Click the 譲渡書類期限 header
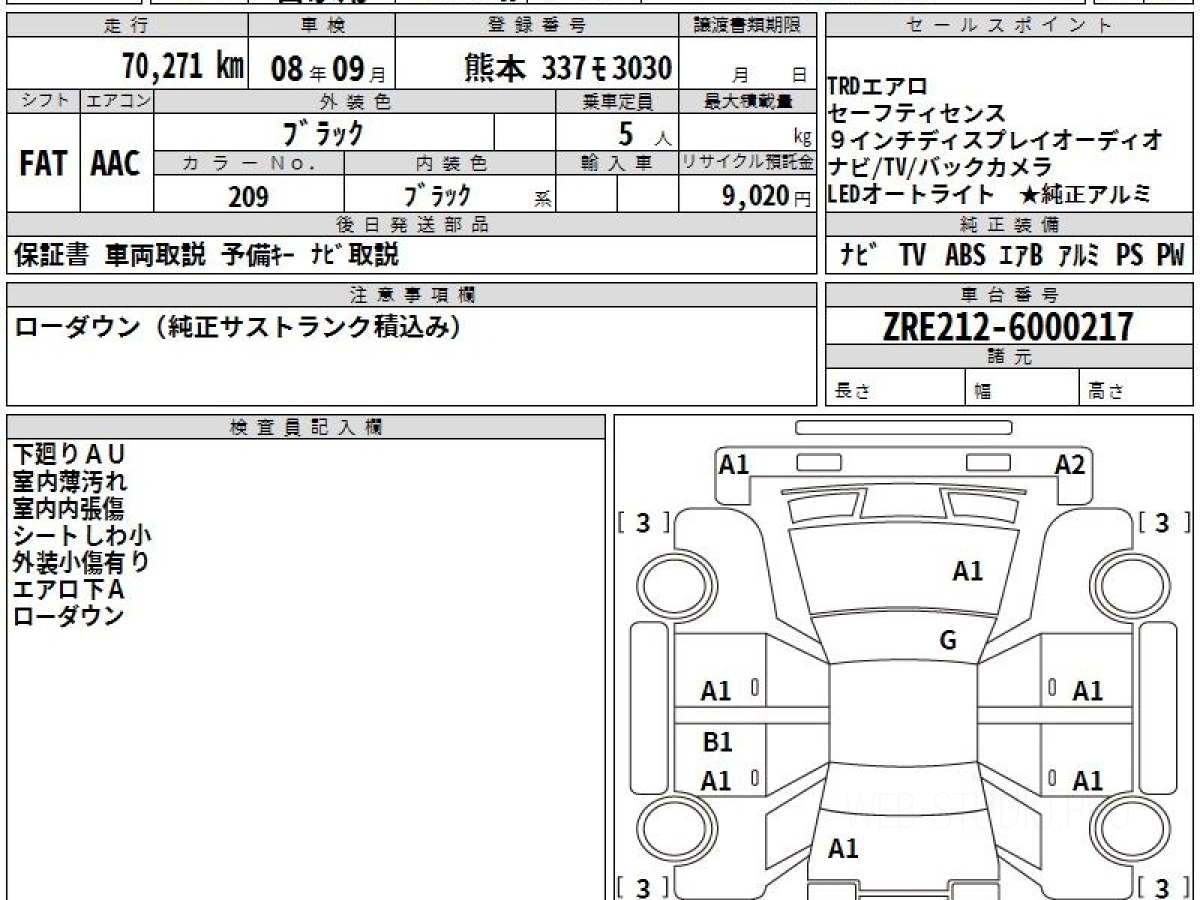Viewport: 1200px width, 900px height. point(748,26)
